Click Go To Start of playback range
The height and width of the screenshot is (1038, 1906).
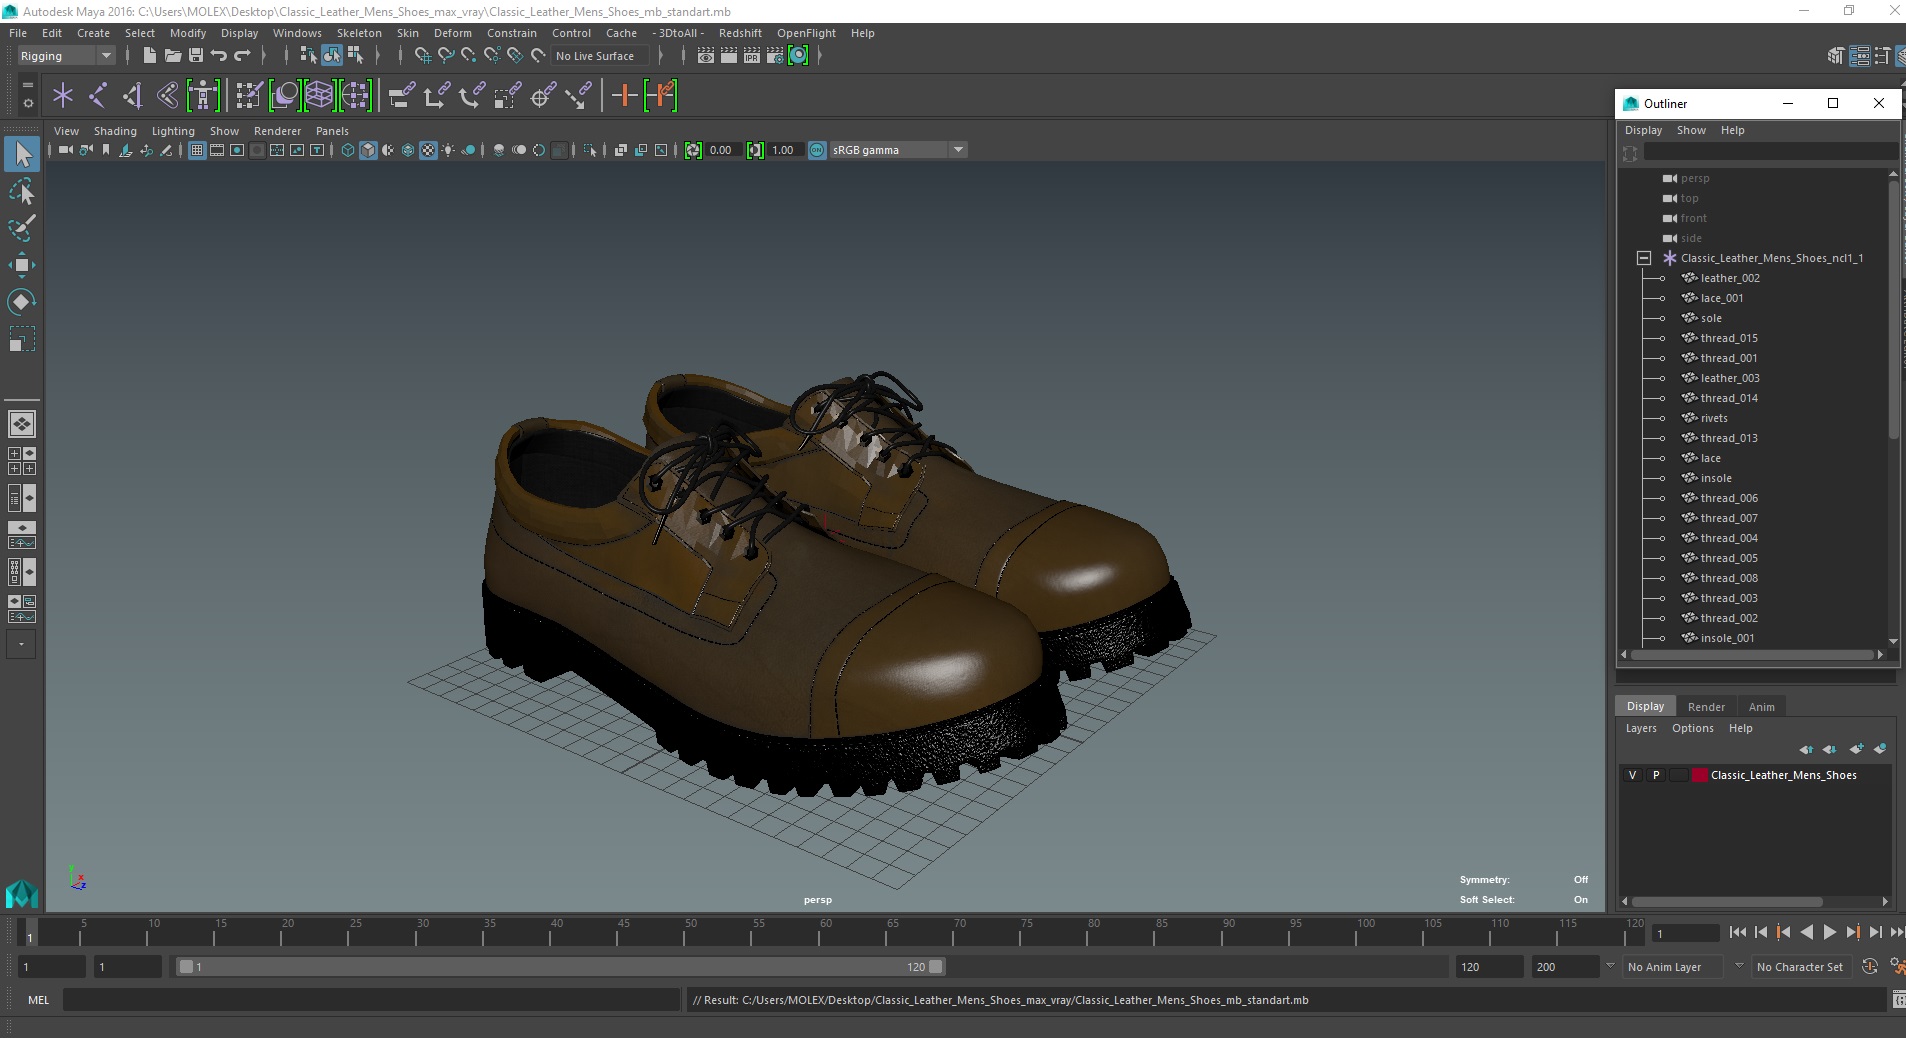pyautogui.click(x=1737, y=932)
